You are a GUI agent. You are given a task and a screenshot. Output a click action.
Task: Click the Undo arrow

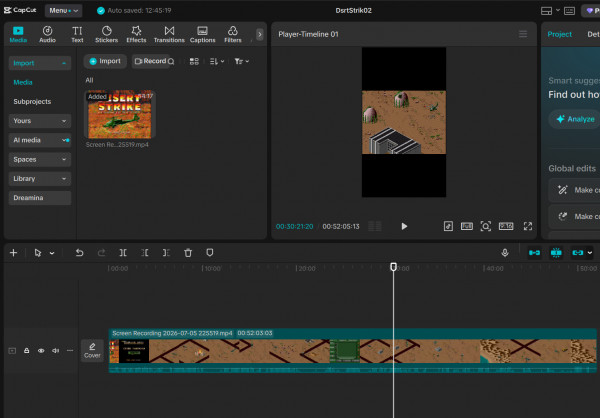click(79, 253)
